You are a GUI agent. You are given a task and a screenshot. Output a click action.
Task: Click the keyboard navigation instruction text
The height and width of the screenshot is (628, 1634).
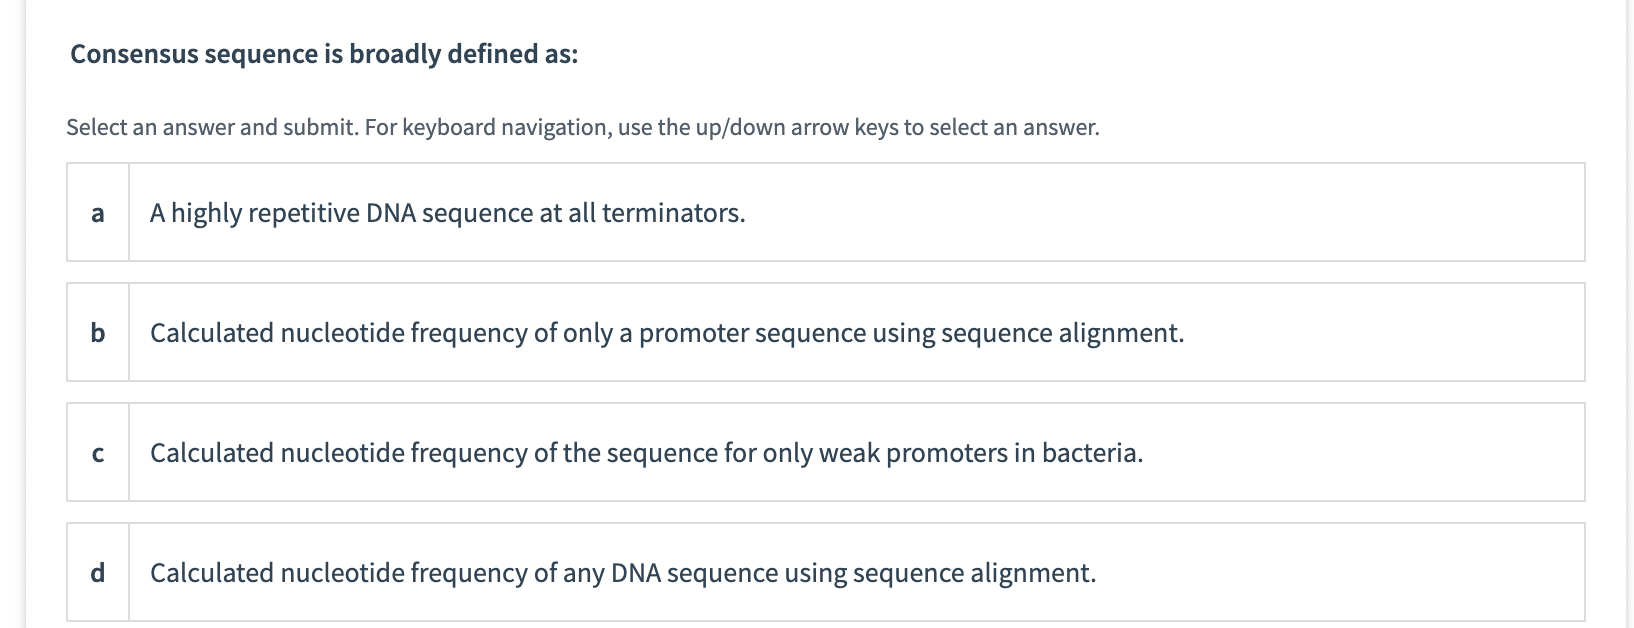pyautogui.click(x=582, y=127)
